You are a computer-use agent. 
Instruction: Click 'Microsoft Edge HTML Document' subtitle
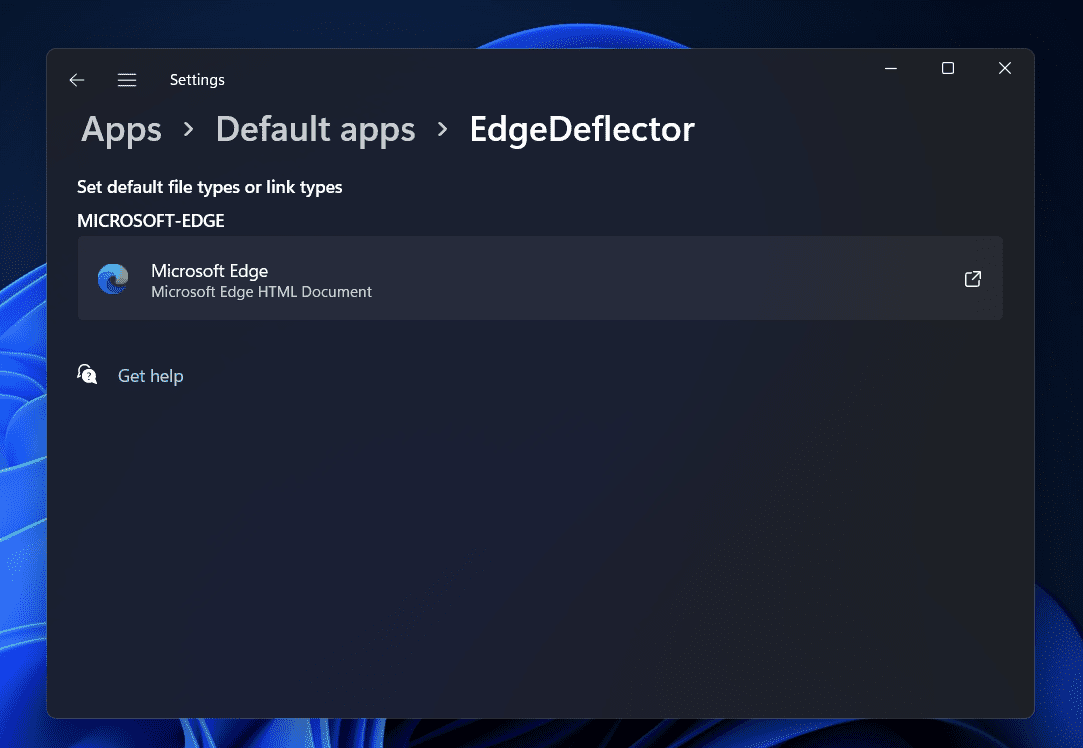pos(261,292)
